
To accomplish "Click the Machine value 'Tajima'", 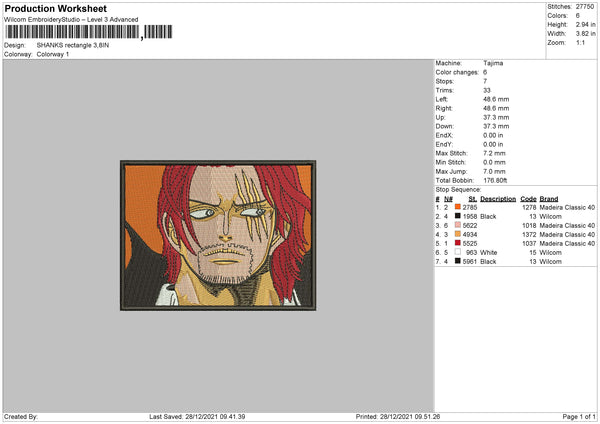I will (493, 63).
